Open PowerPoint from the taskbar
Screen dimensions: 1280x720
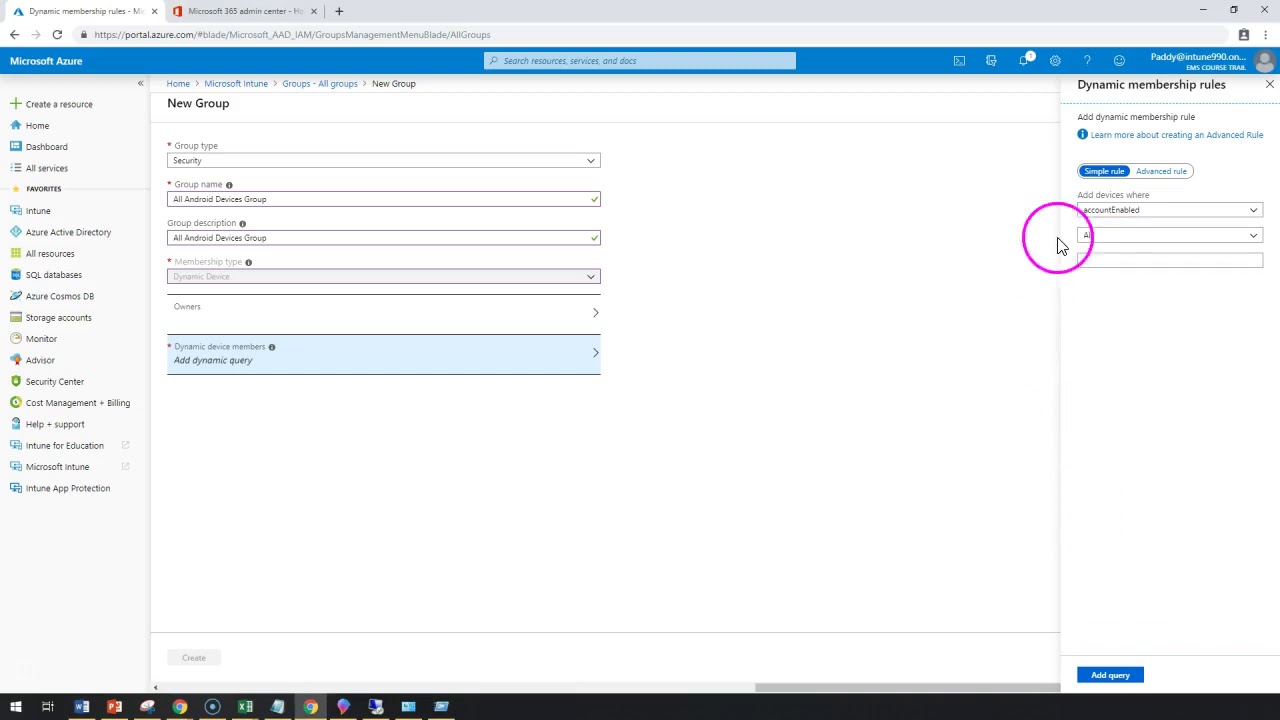click(114, 707)
